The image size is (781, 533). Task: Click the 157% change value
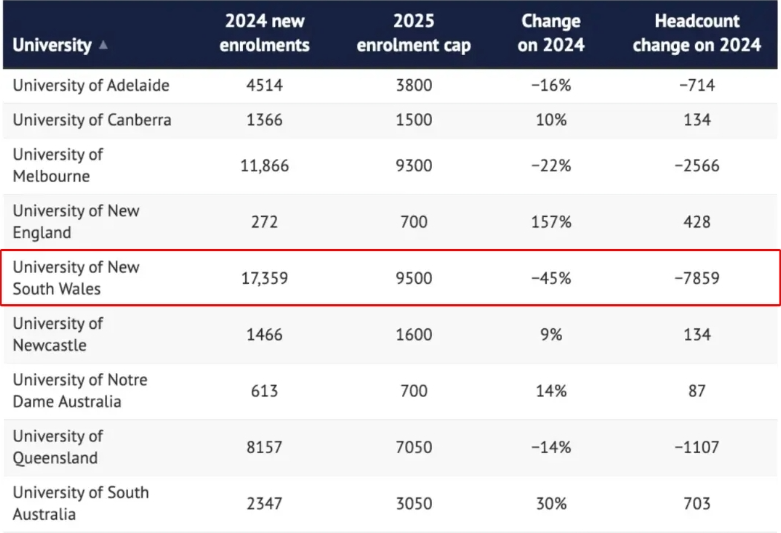click(551, 222)
